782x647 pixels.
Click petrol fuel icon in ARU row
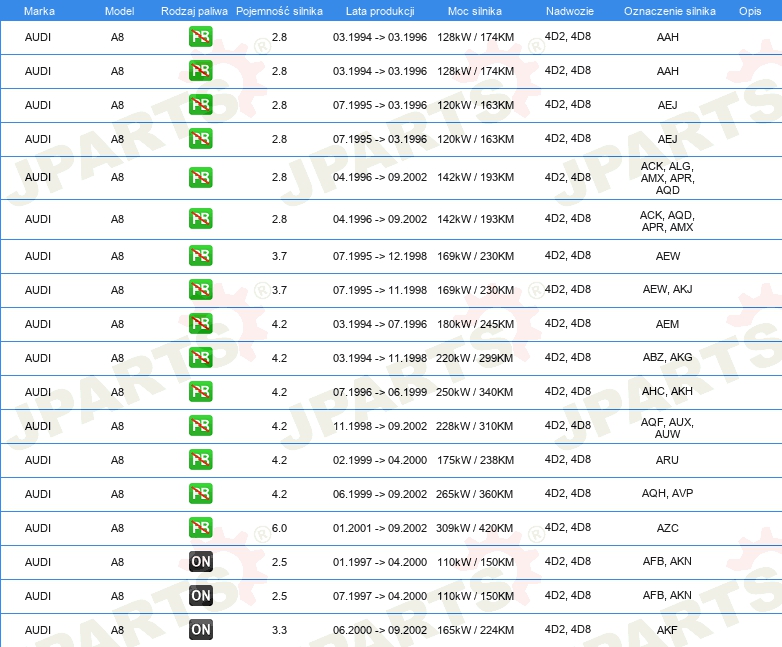(200, 459)
